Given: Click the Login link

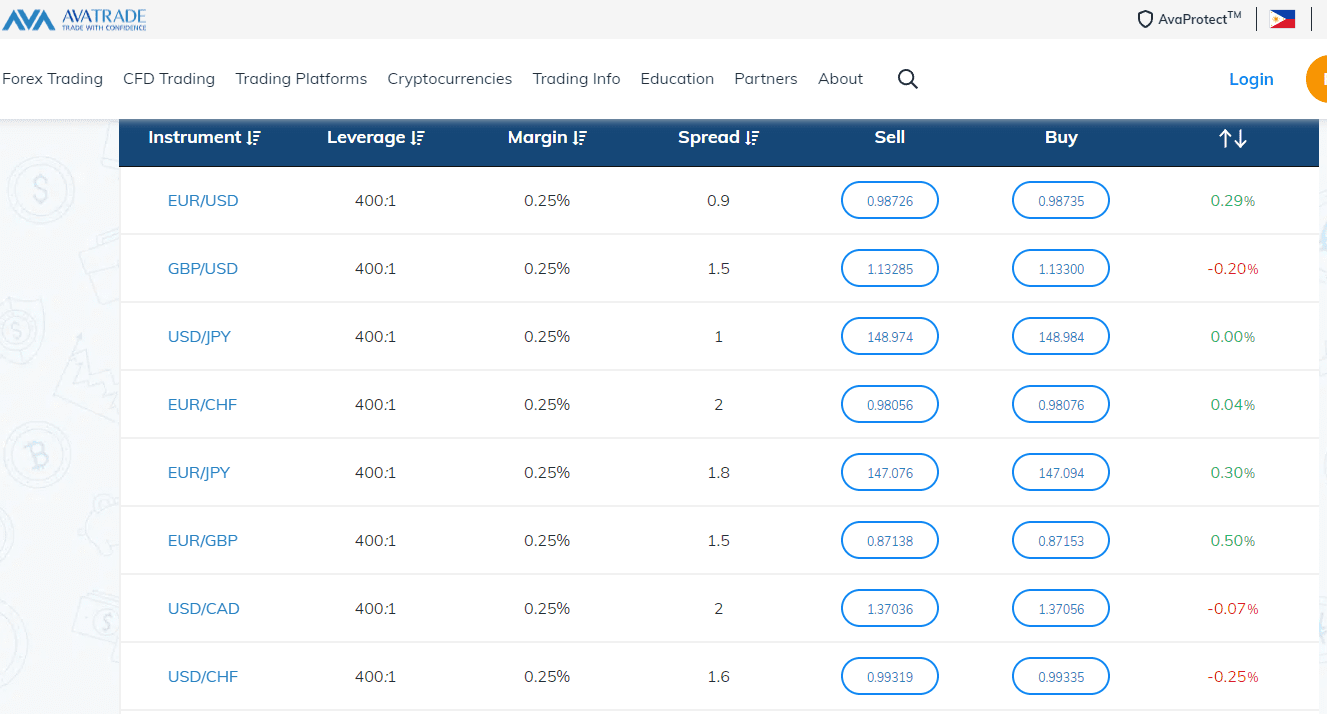Looking at the screenshot, I should (1251, 80).
